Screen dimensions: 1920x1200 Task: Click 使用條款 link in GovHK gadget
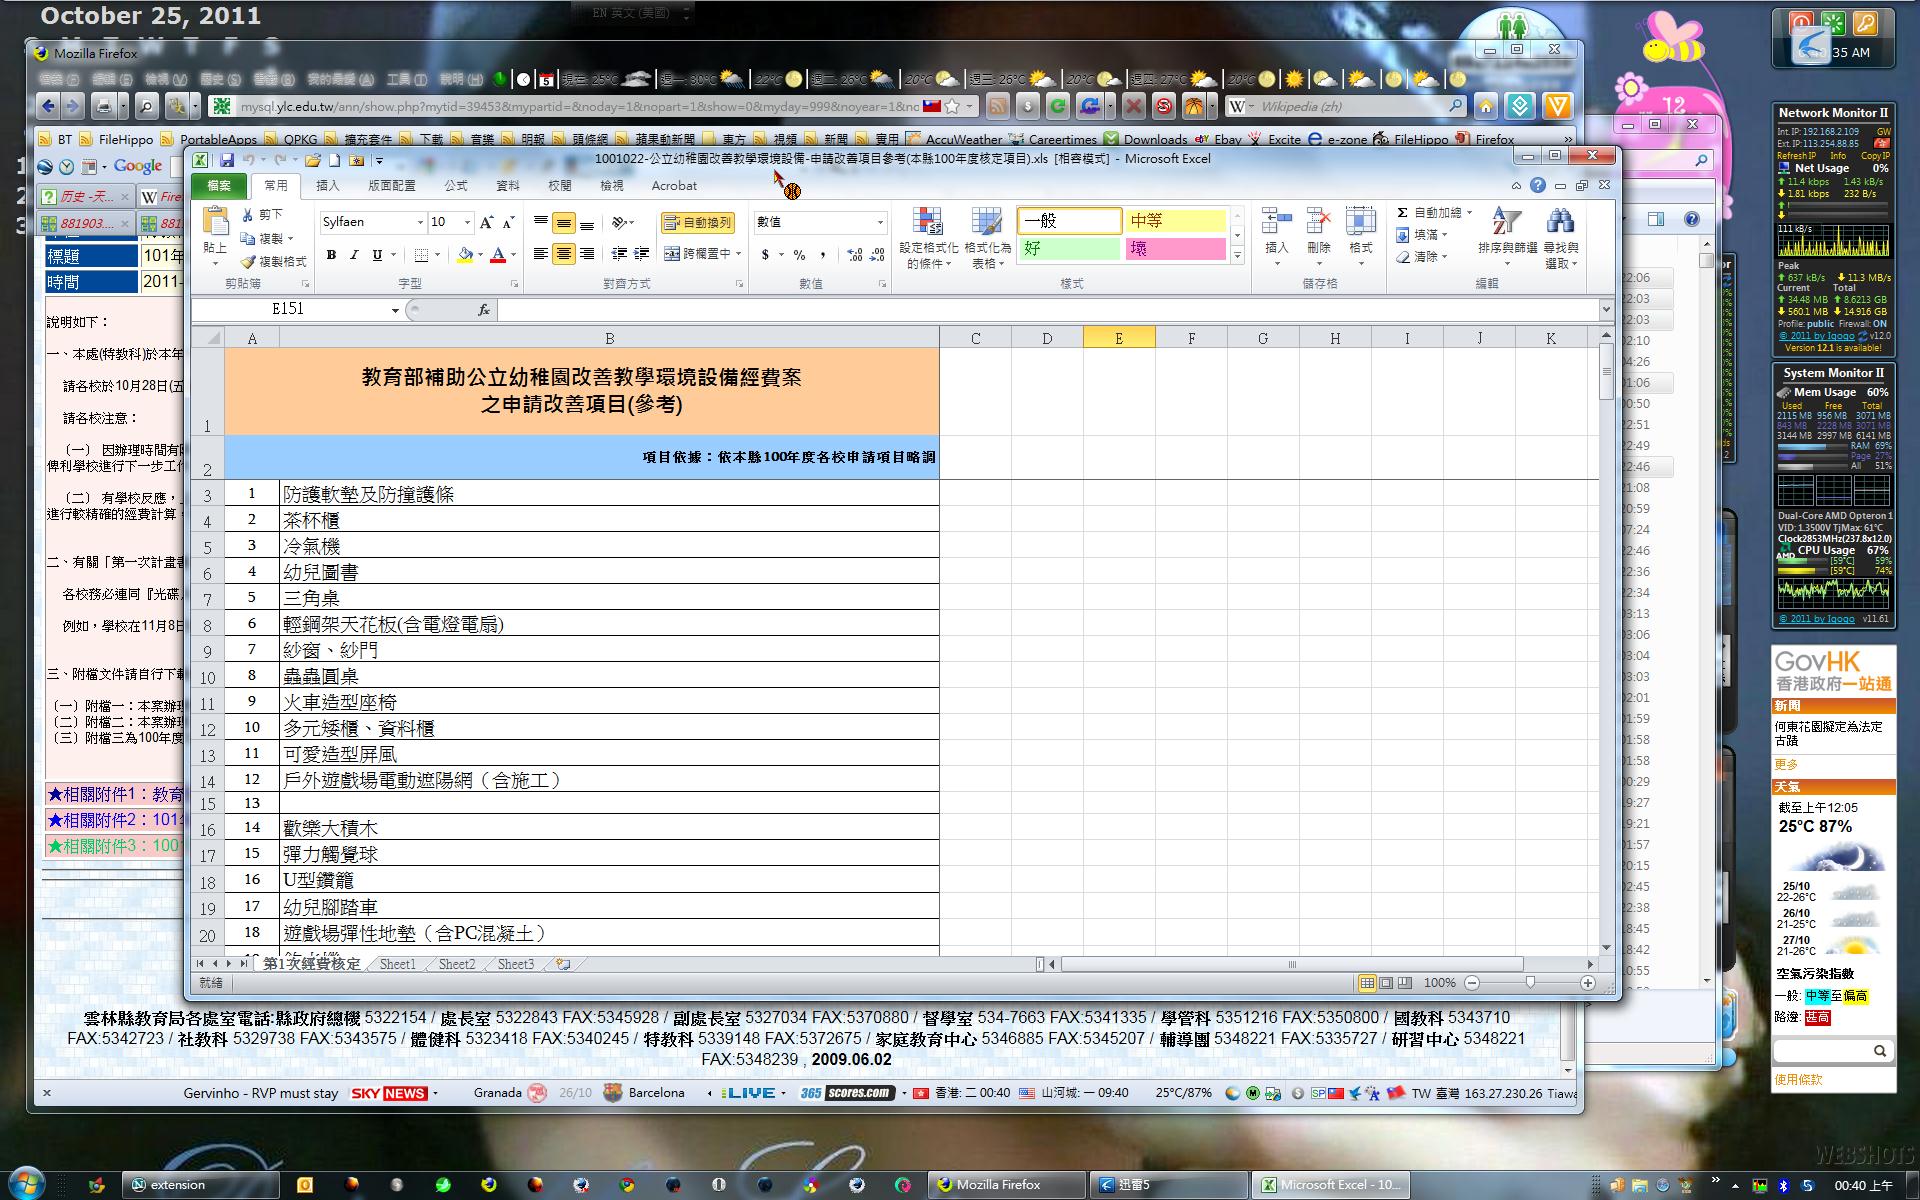(x=1798, y=1080)
